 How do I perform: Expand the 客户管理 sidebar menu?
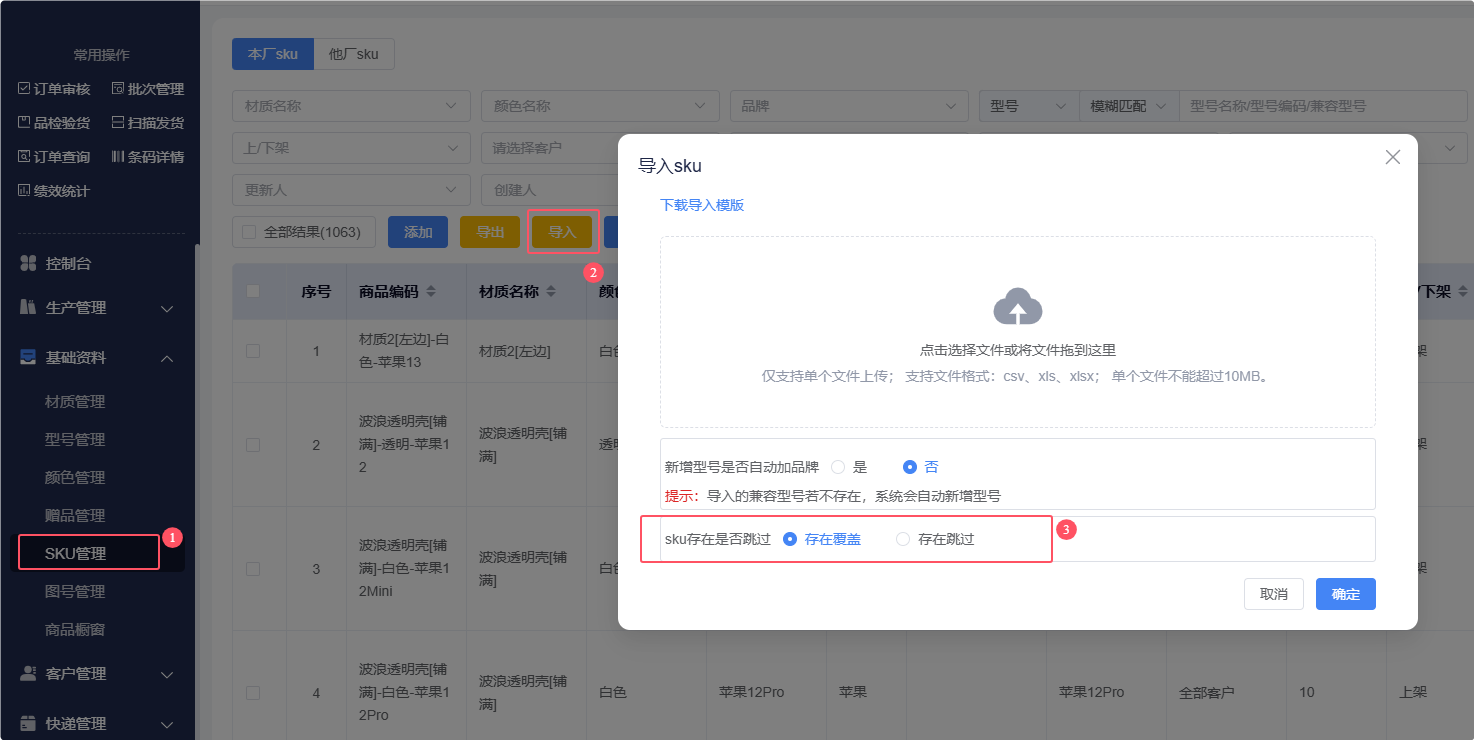click(97, 674)
